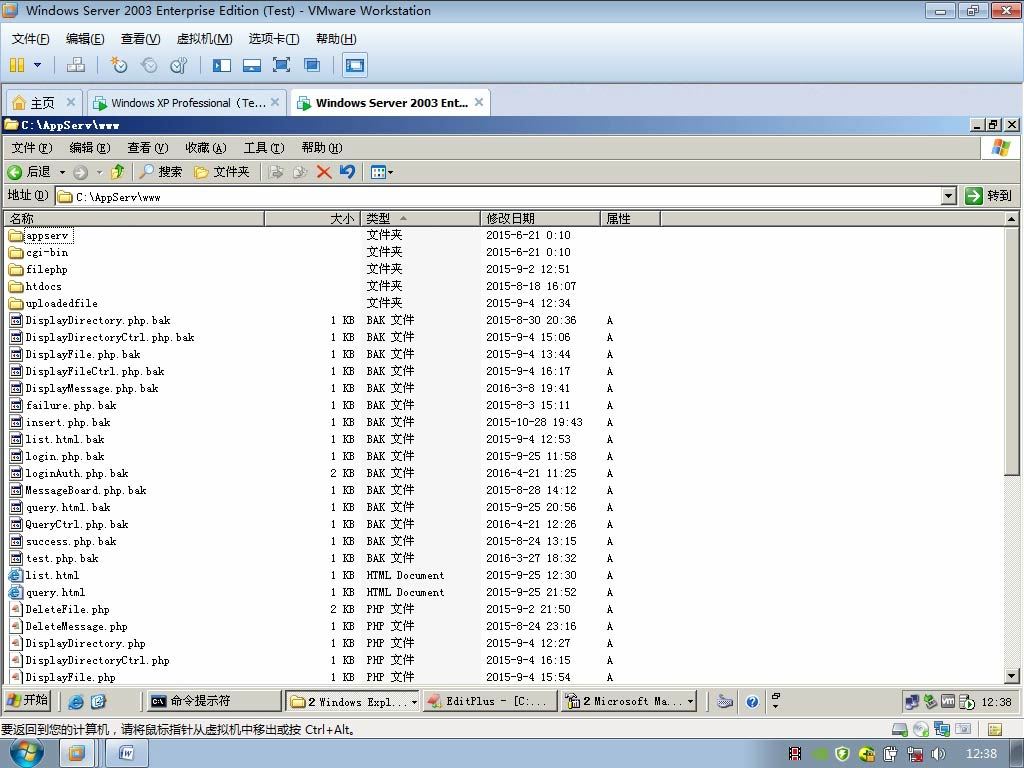Image resolution: width=1024 pixels, height=768 pixels.
Task: Click the host Windows Start orb
Action: [27, 754]
